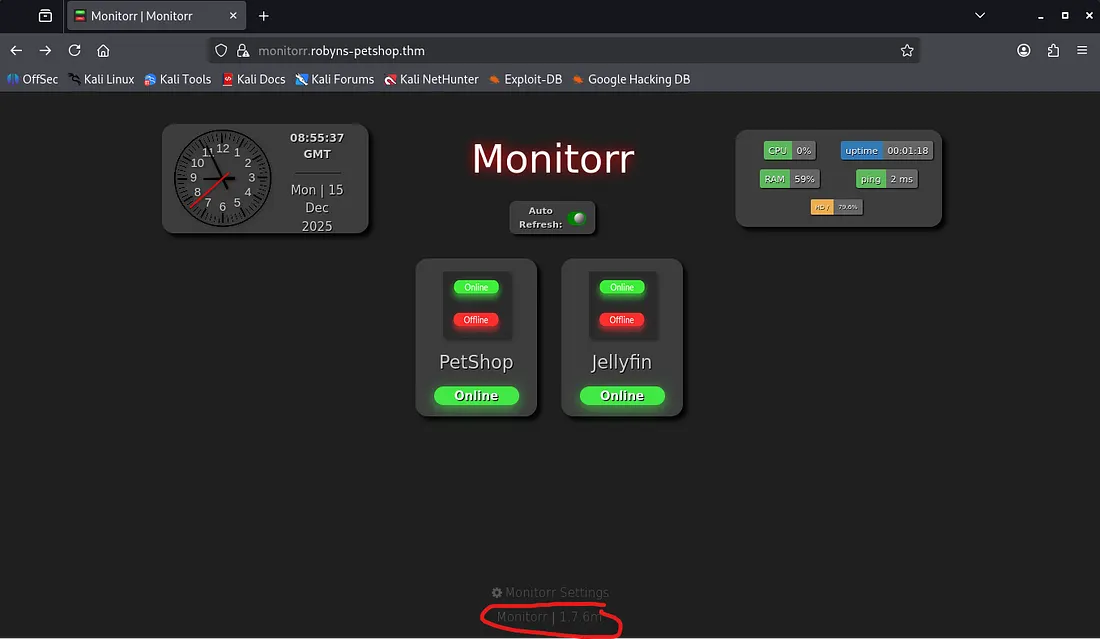Viewport: 1100px width, 640px height.
Task: Open the Jellyfin service tile
Action: pos(621,337)
